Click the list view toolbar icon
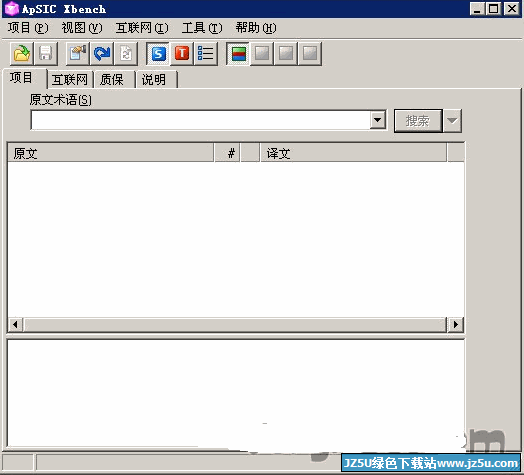The width and height of the screenshot is (524, 475). [x=206, y=53]
